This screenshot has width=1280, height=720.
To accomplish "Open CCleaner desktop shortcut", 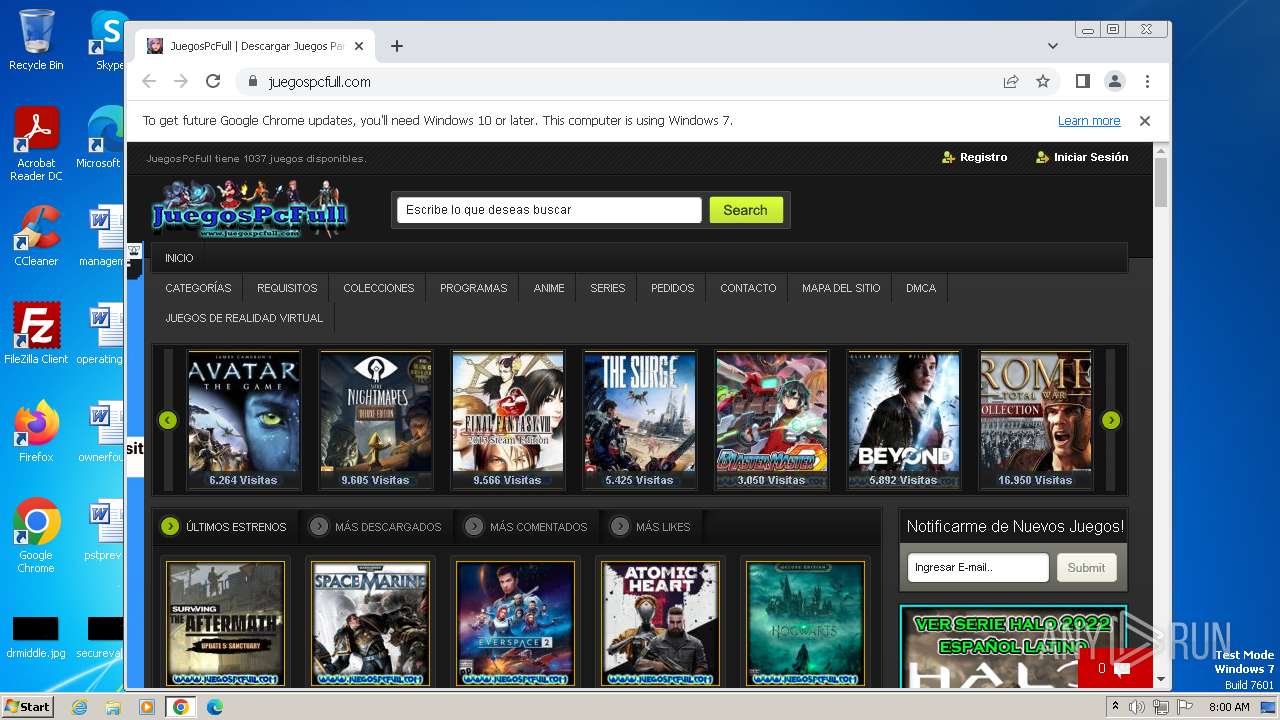I will 36,236.
